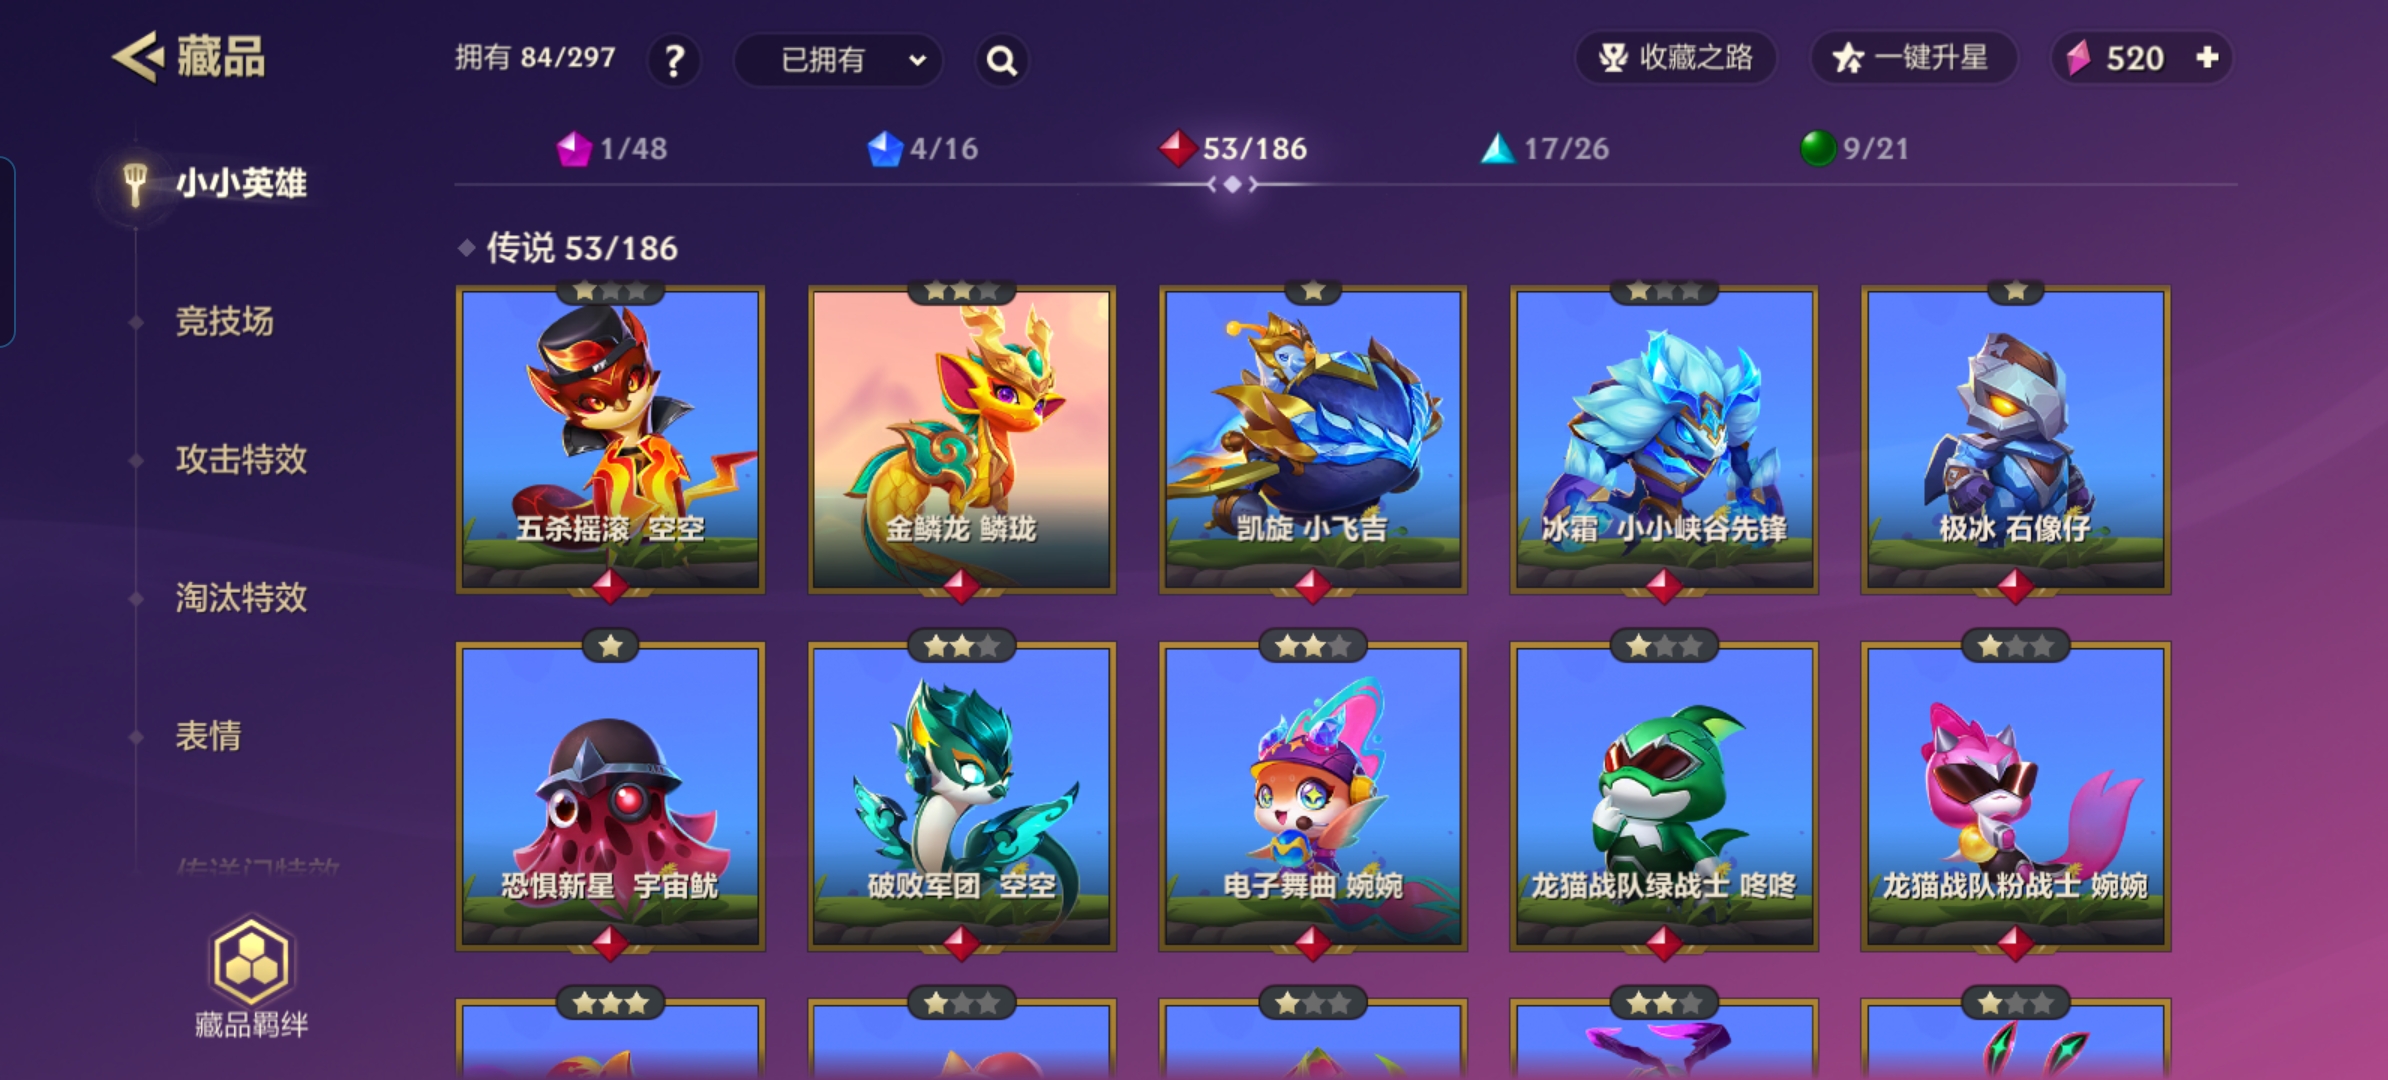Click the 收藏之路 button
This screenshot has width=2388, height=1080.
1676,57
